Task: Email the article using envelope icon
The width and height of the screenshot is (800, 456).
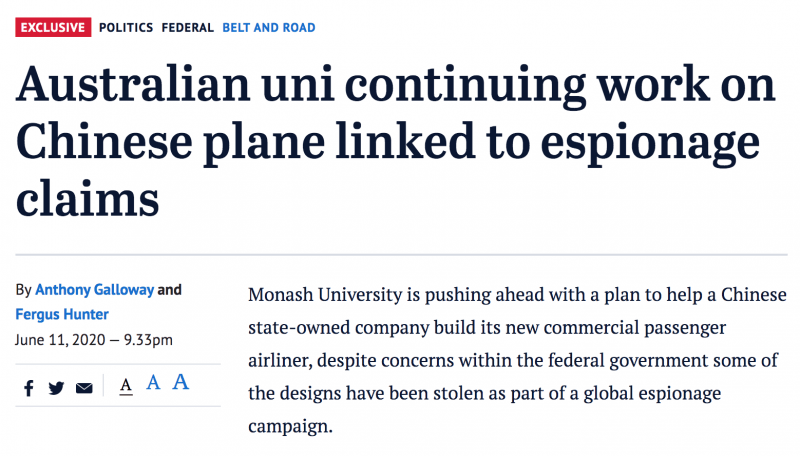Action: [84, 389]
